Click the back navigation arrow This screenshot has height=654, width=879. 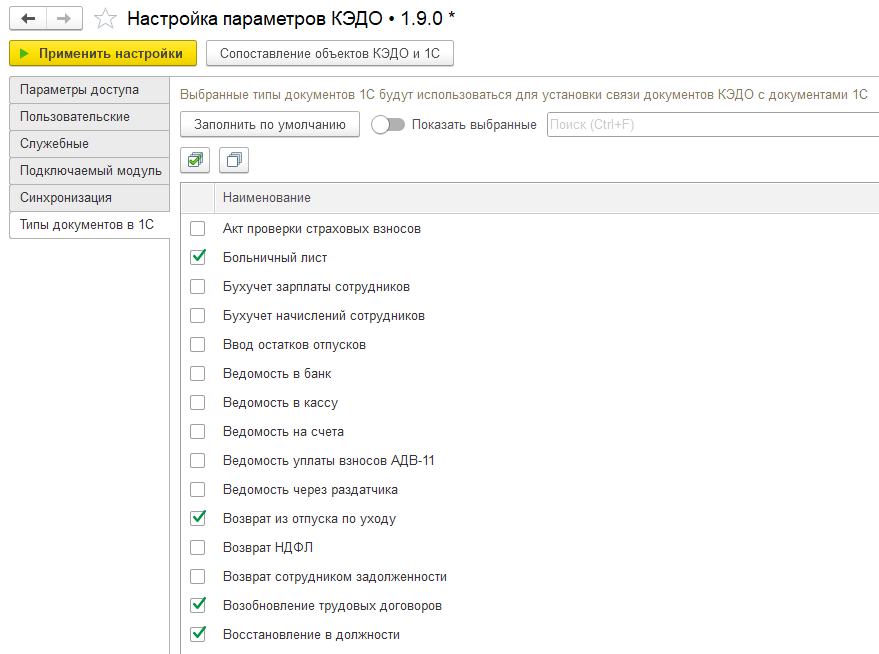point(28,19)
